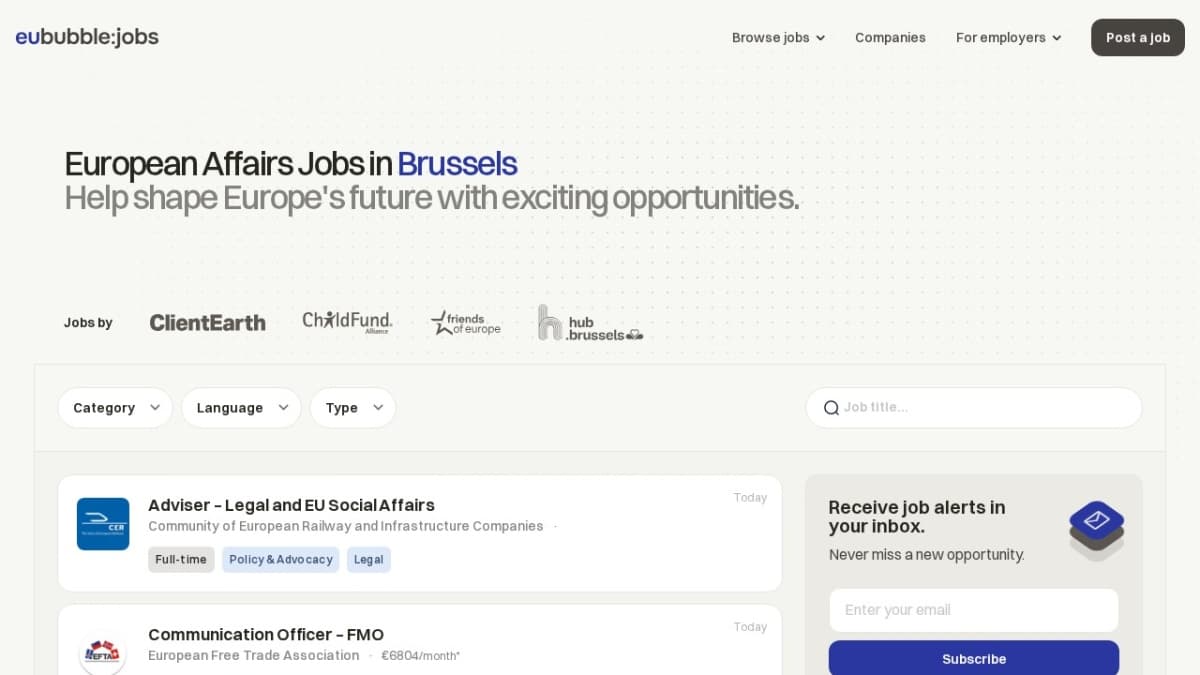The width and height of the screenshot is (1200, 675).
Task: Click the hub.brussels logo
Action: click(590, 322)
